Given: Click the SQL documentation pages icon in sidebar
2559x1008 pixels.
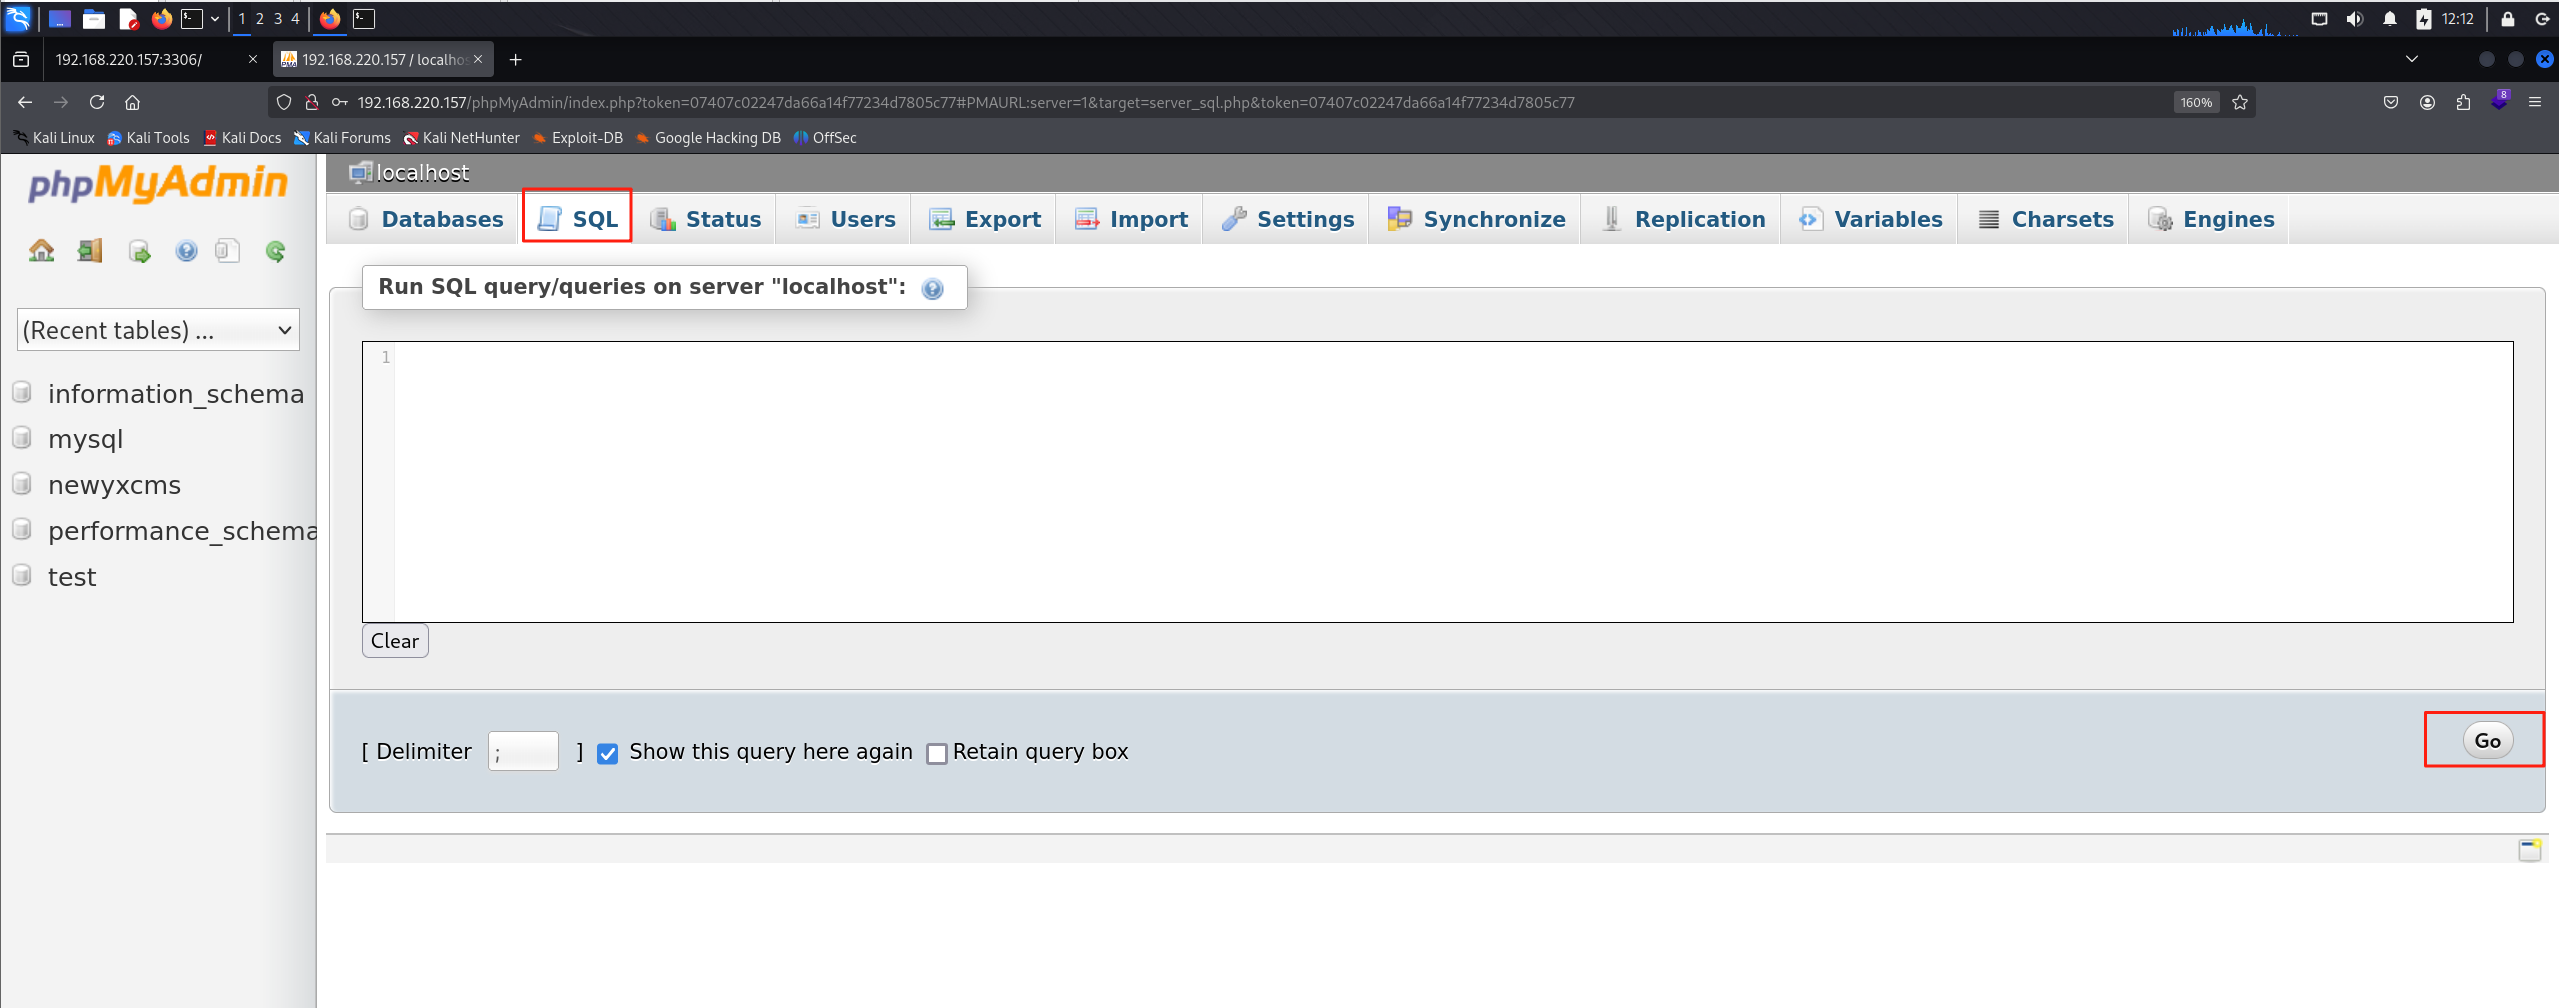Looking at the screenshot, I should 228,250.
